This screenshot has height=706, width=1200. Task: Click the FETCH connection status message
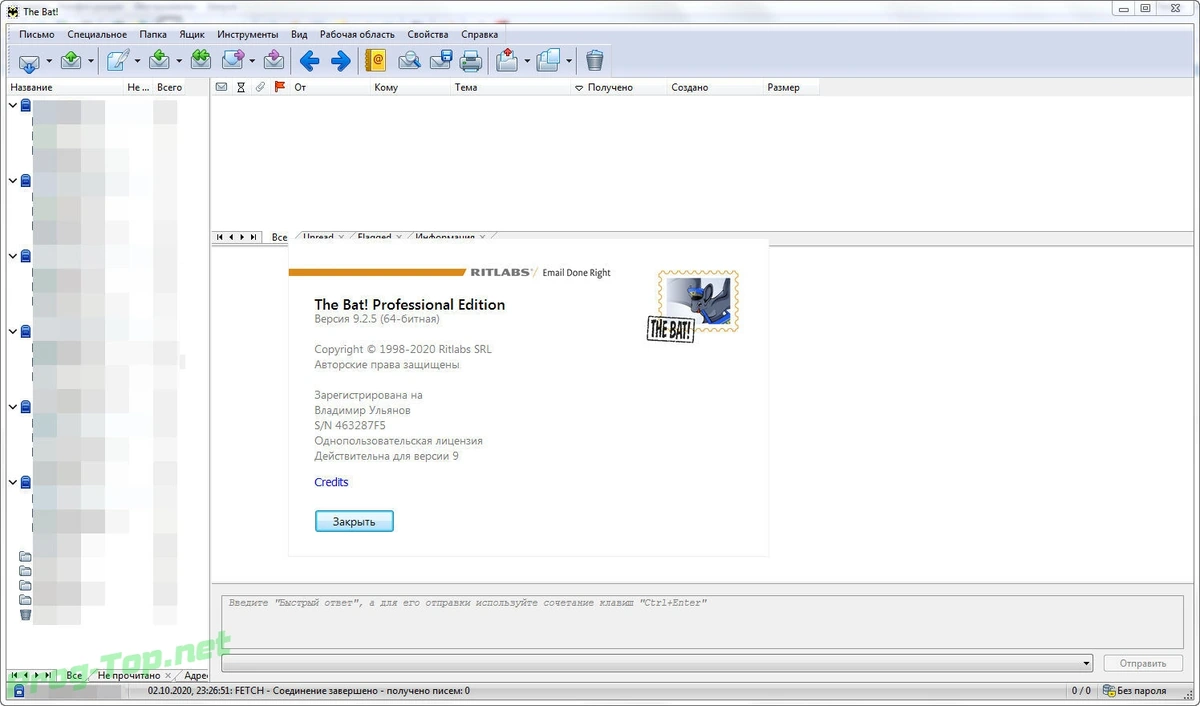309,691
